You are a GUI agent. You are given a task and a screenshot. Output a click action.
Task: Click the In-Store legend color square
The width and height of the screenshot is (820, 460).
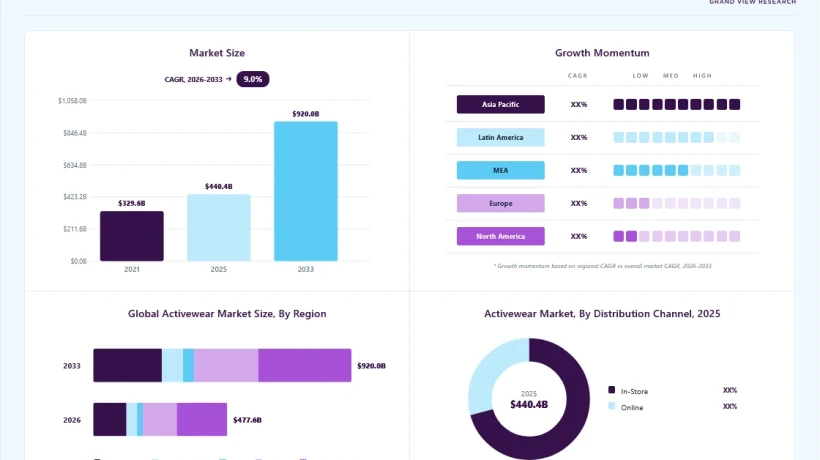tap(611, 389)
